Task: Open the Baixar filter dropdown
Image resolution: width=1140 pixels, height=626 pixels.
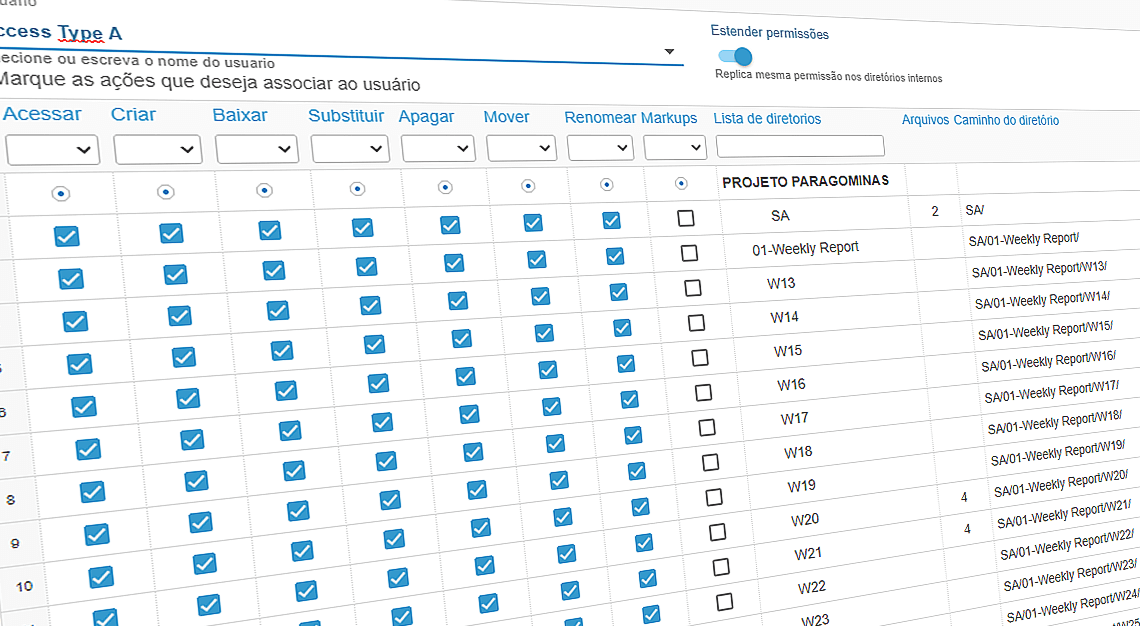Action: pyautogui.click(x=256, y=147)
